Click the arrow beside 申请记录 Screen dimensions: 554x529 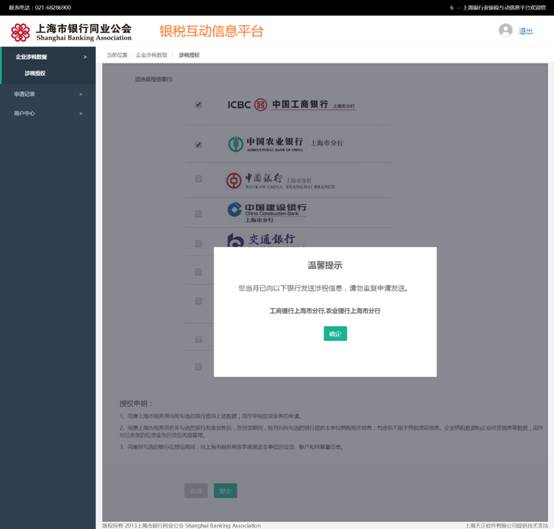coord(81,94)
